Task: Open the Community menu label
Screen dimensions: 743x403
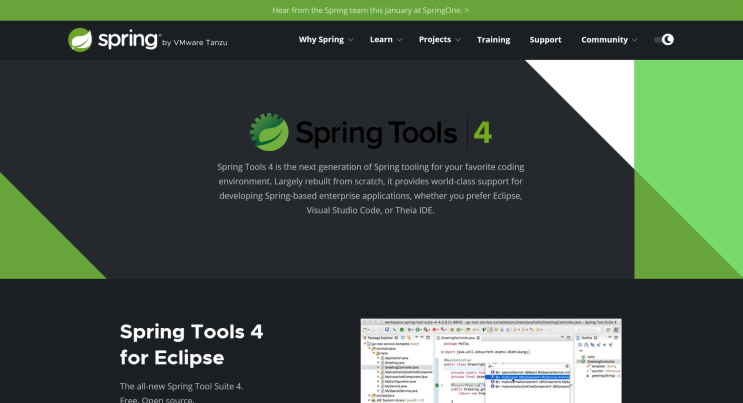Action: tap(605, 40)
